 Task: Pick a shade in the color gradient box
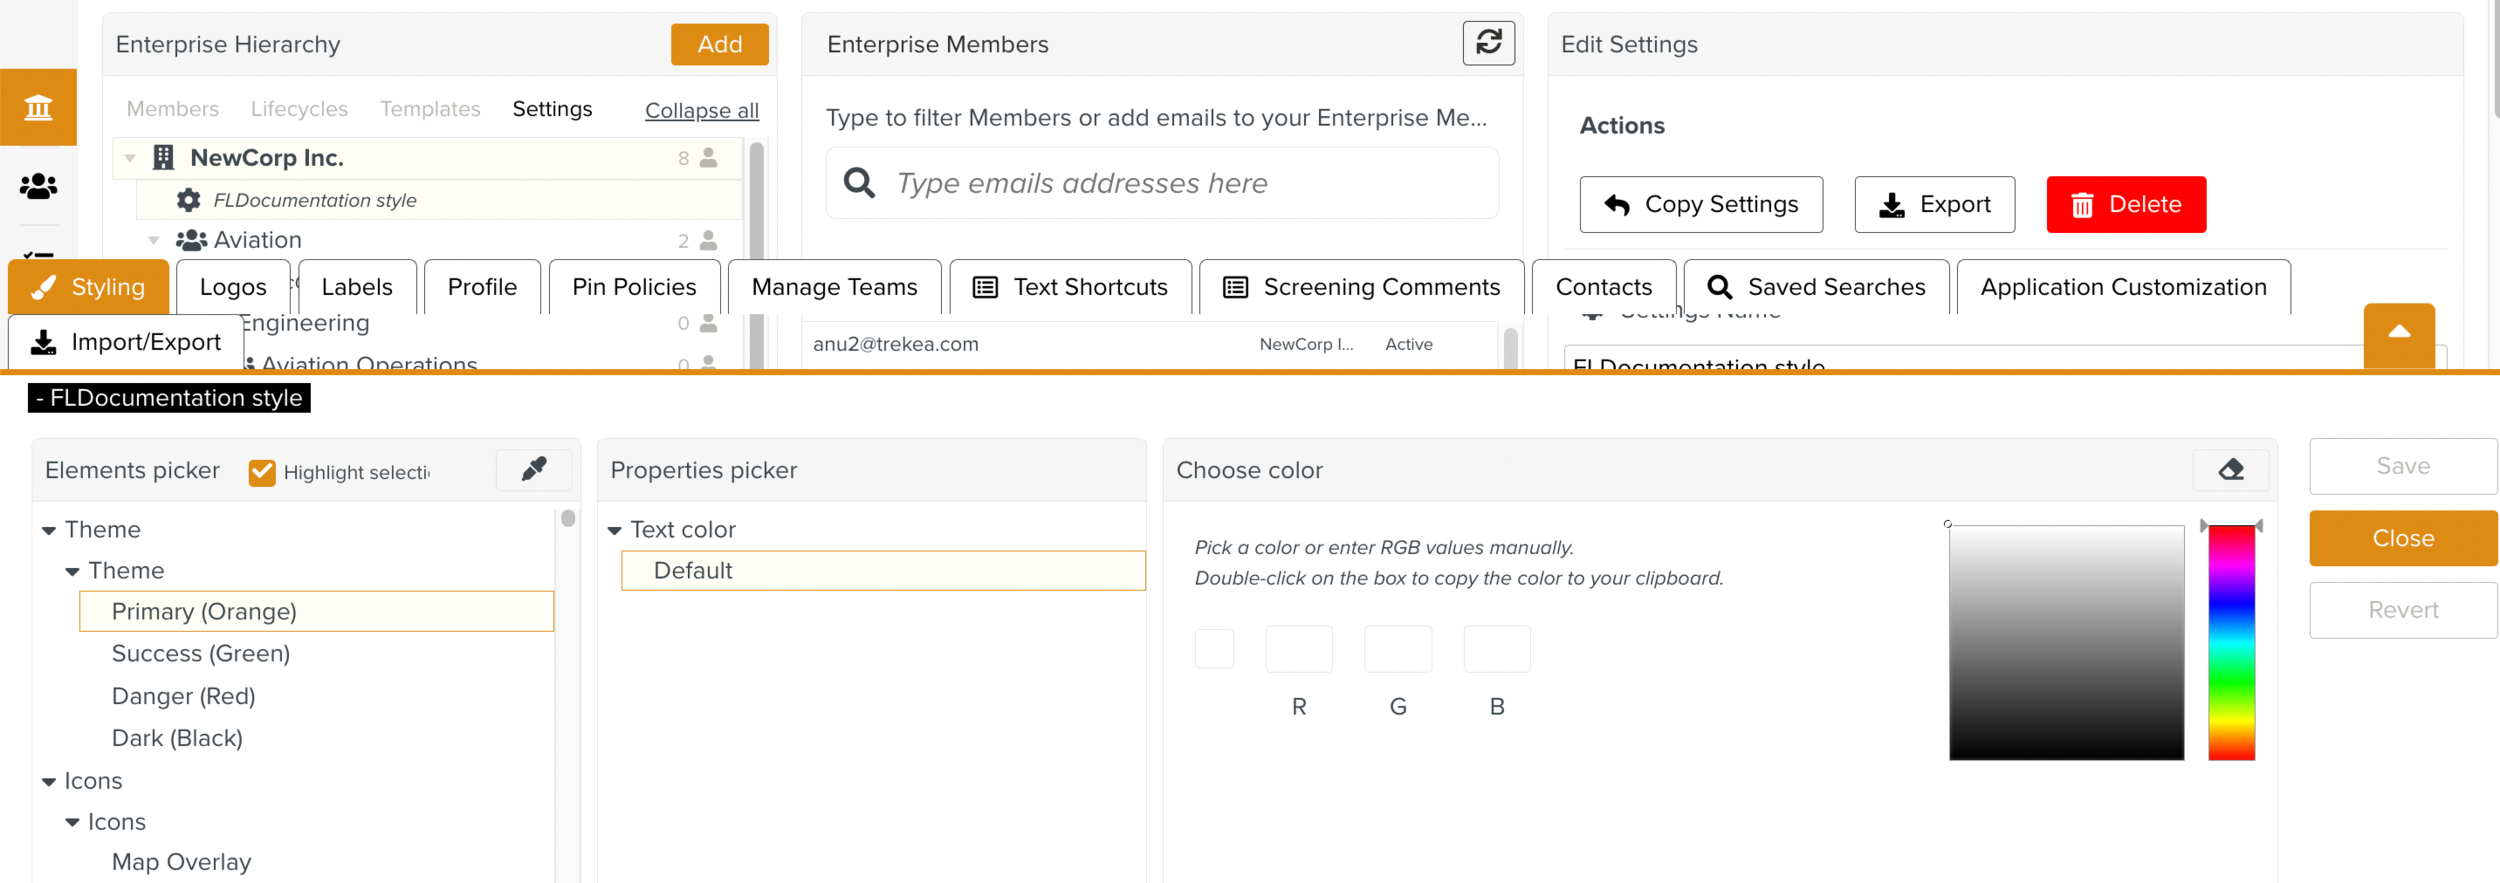coord(2066,642)
